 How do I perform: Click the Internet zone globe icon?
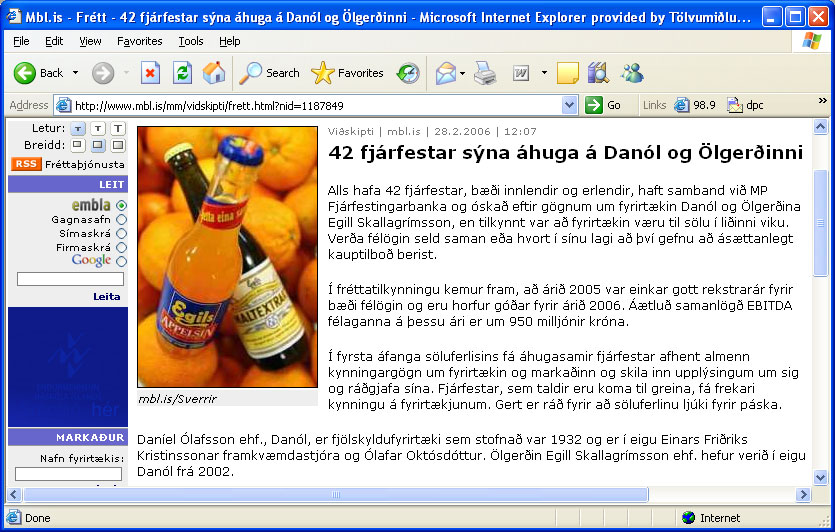pos(689,518)
